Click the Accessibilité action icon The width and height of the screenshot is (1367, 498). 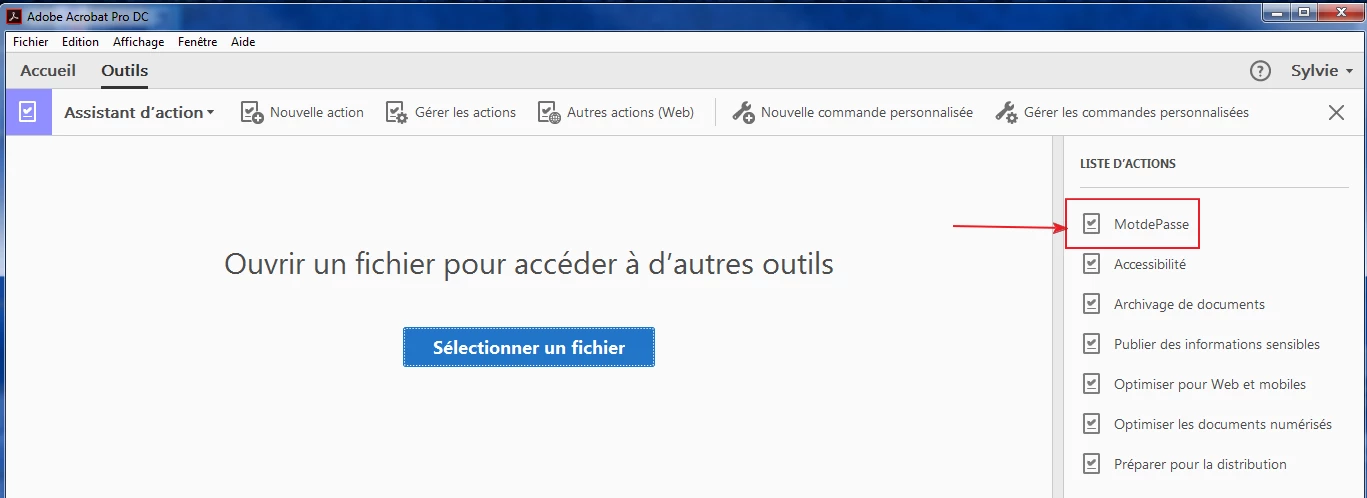coord(1092,264)
